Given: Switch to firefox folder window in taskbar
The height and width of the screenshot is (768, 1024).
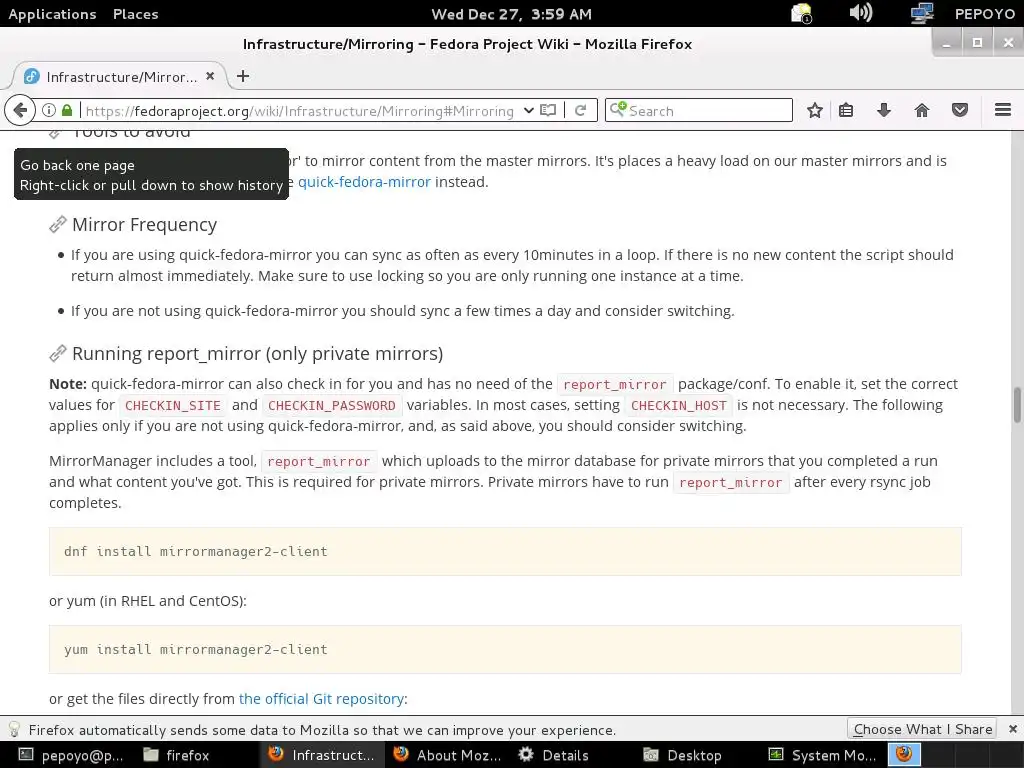Looking at the screenshot, I should click(176, 755).
